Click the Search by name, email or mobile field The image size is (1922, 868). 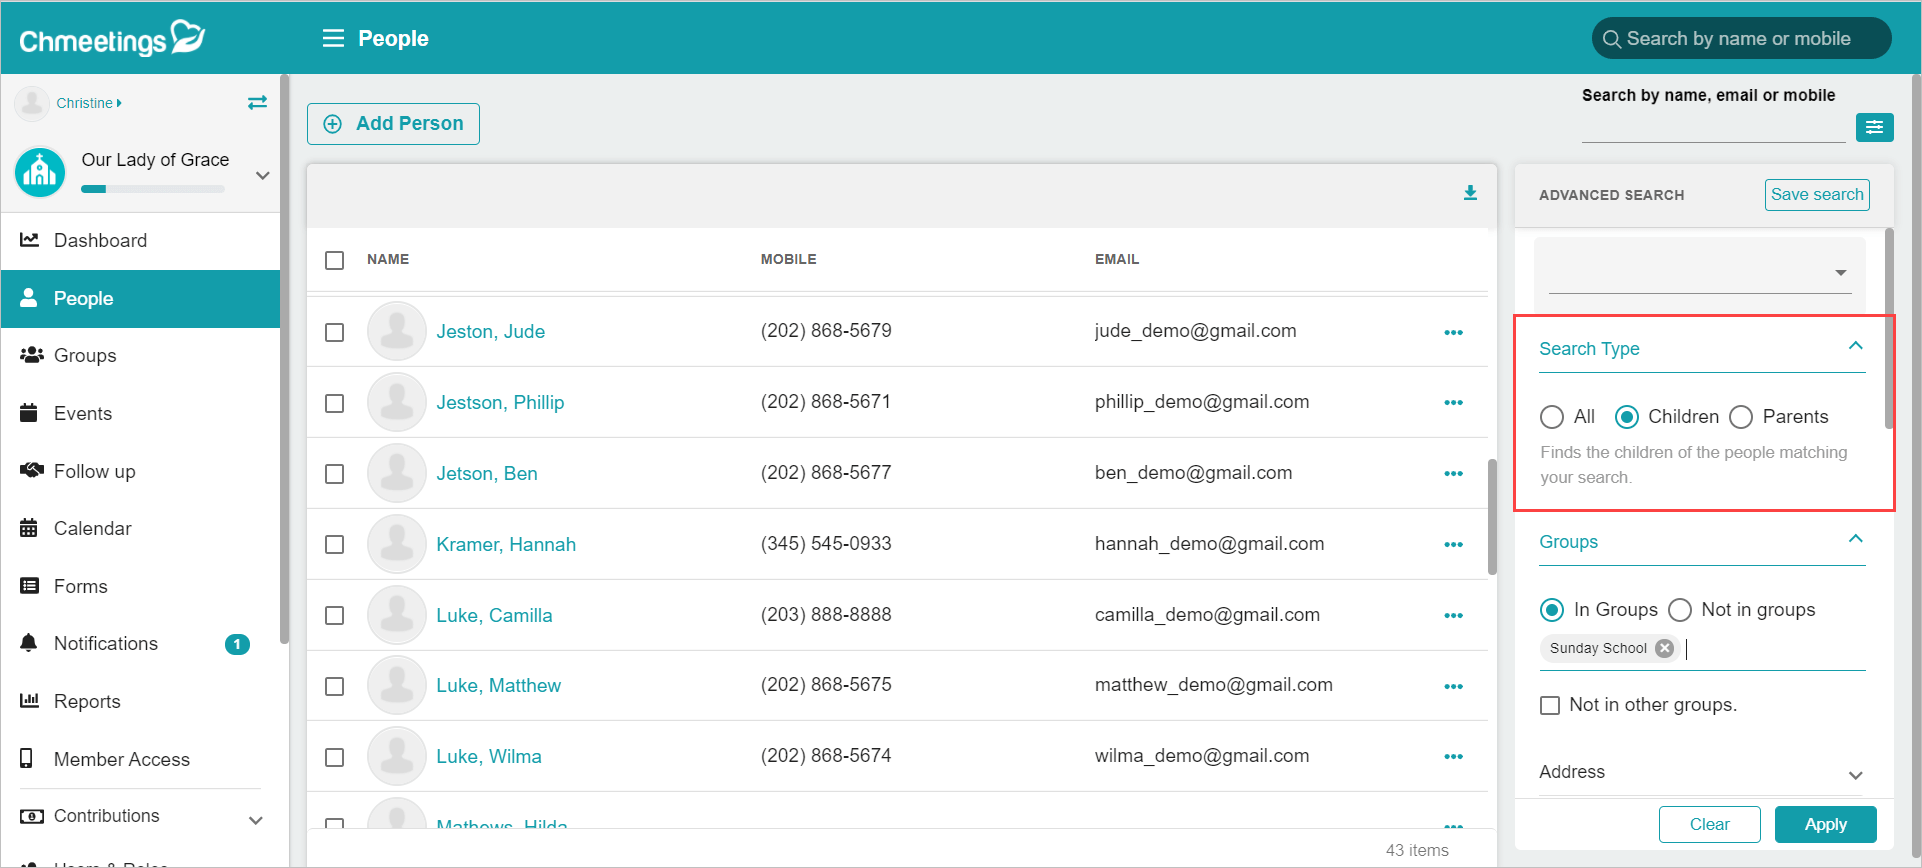point(1713,128)
